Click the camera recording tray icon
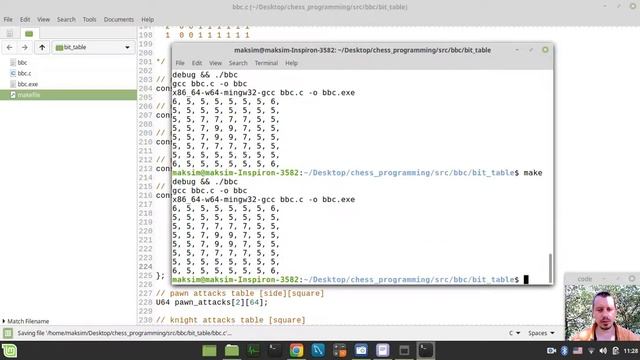This screenshot has height=360, width=640. click(551, 351)
